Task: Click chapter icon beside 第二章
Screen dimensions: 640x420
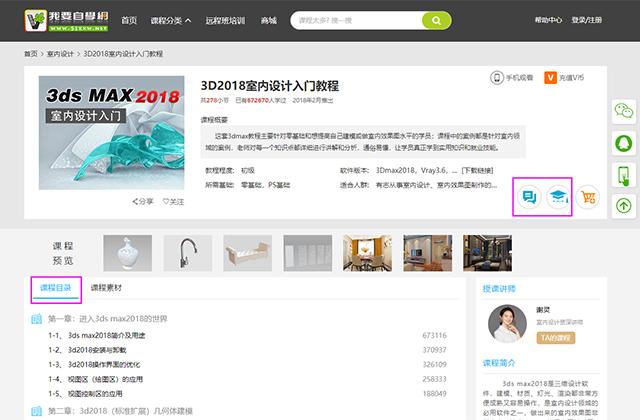Action: (36, 411)
